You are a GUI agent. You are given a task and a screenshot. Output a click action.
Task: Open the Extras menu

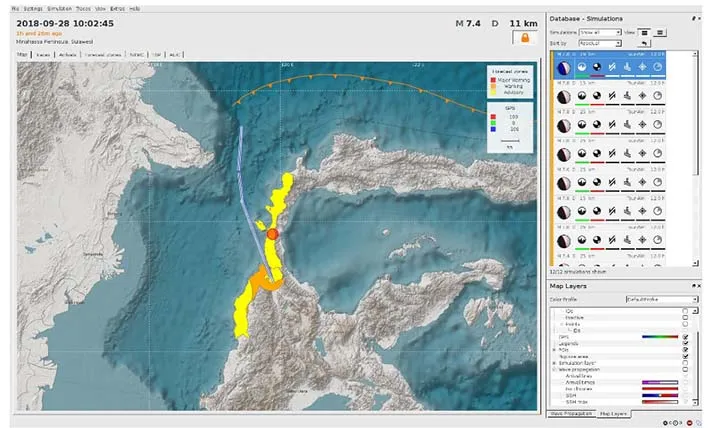coord(117,9)
